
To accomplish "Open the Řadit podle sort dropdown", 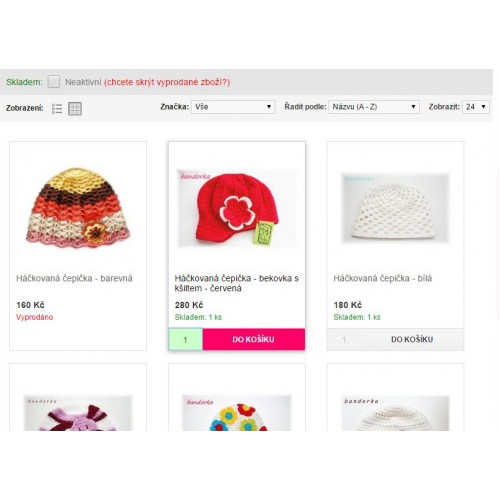I will pos(374,107).
